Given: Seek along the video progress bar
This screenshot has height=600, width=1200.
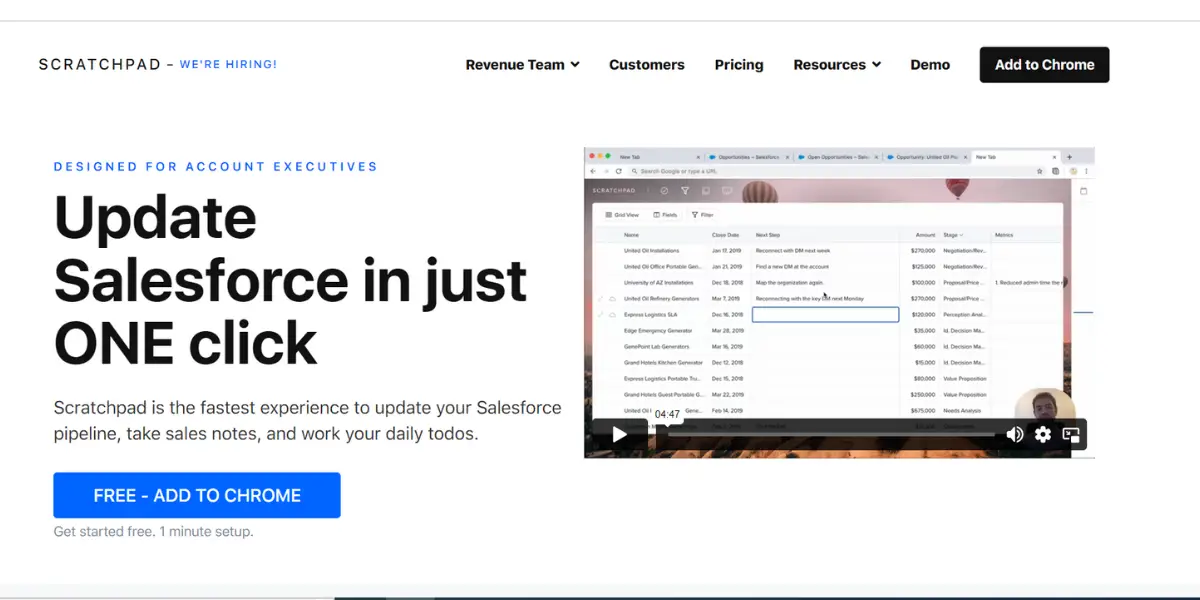Looking at the screenshot, I should (x=831, y=434).
